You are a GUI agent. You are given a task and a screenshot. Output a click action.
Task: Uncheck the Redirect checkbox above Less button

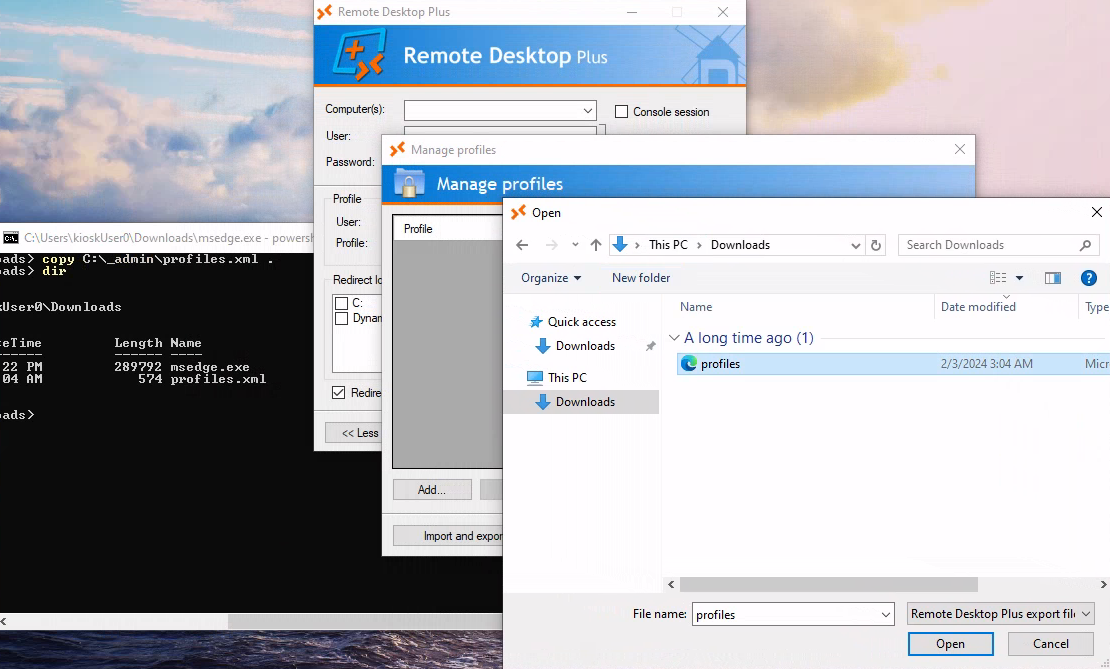point(338,393)
